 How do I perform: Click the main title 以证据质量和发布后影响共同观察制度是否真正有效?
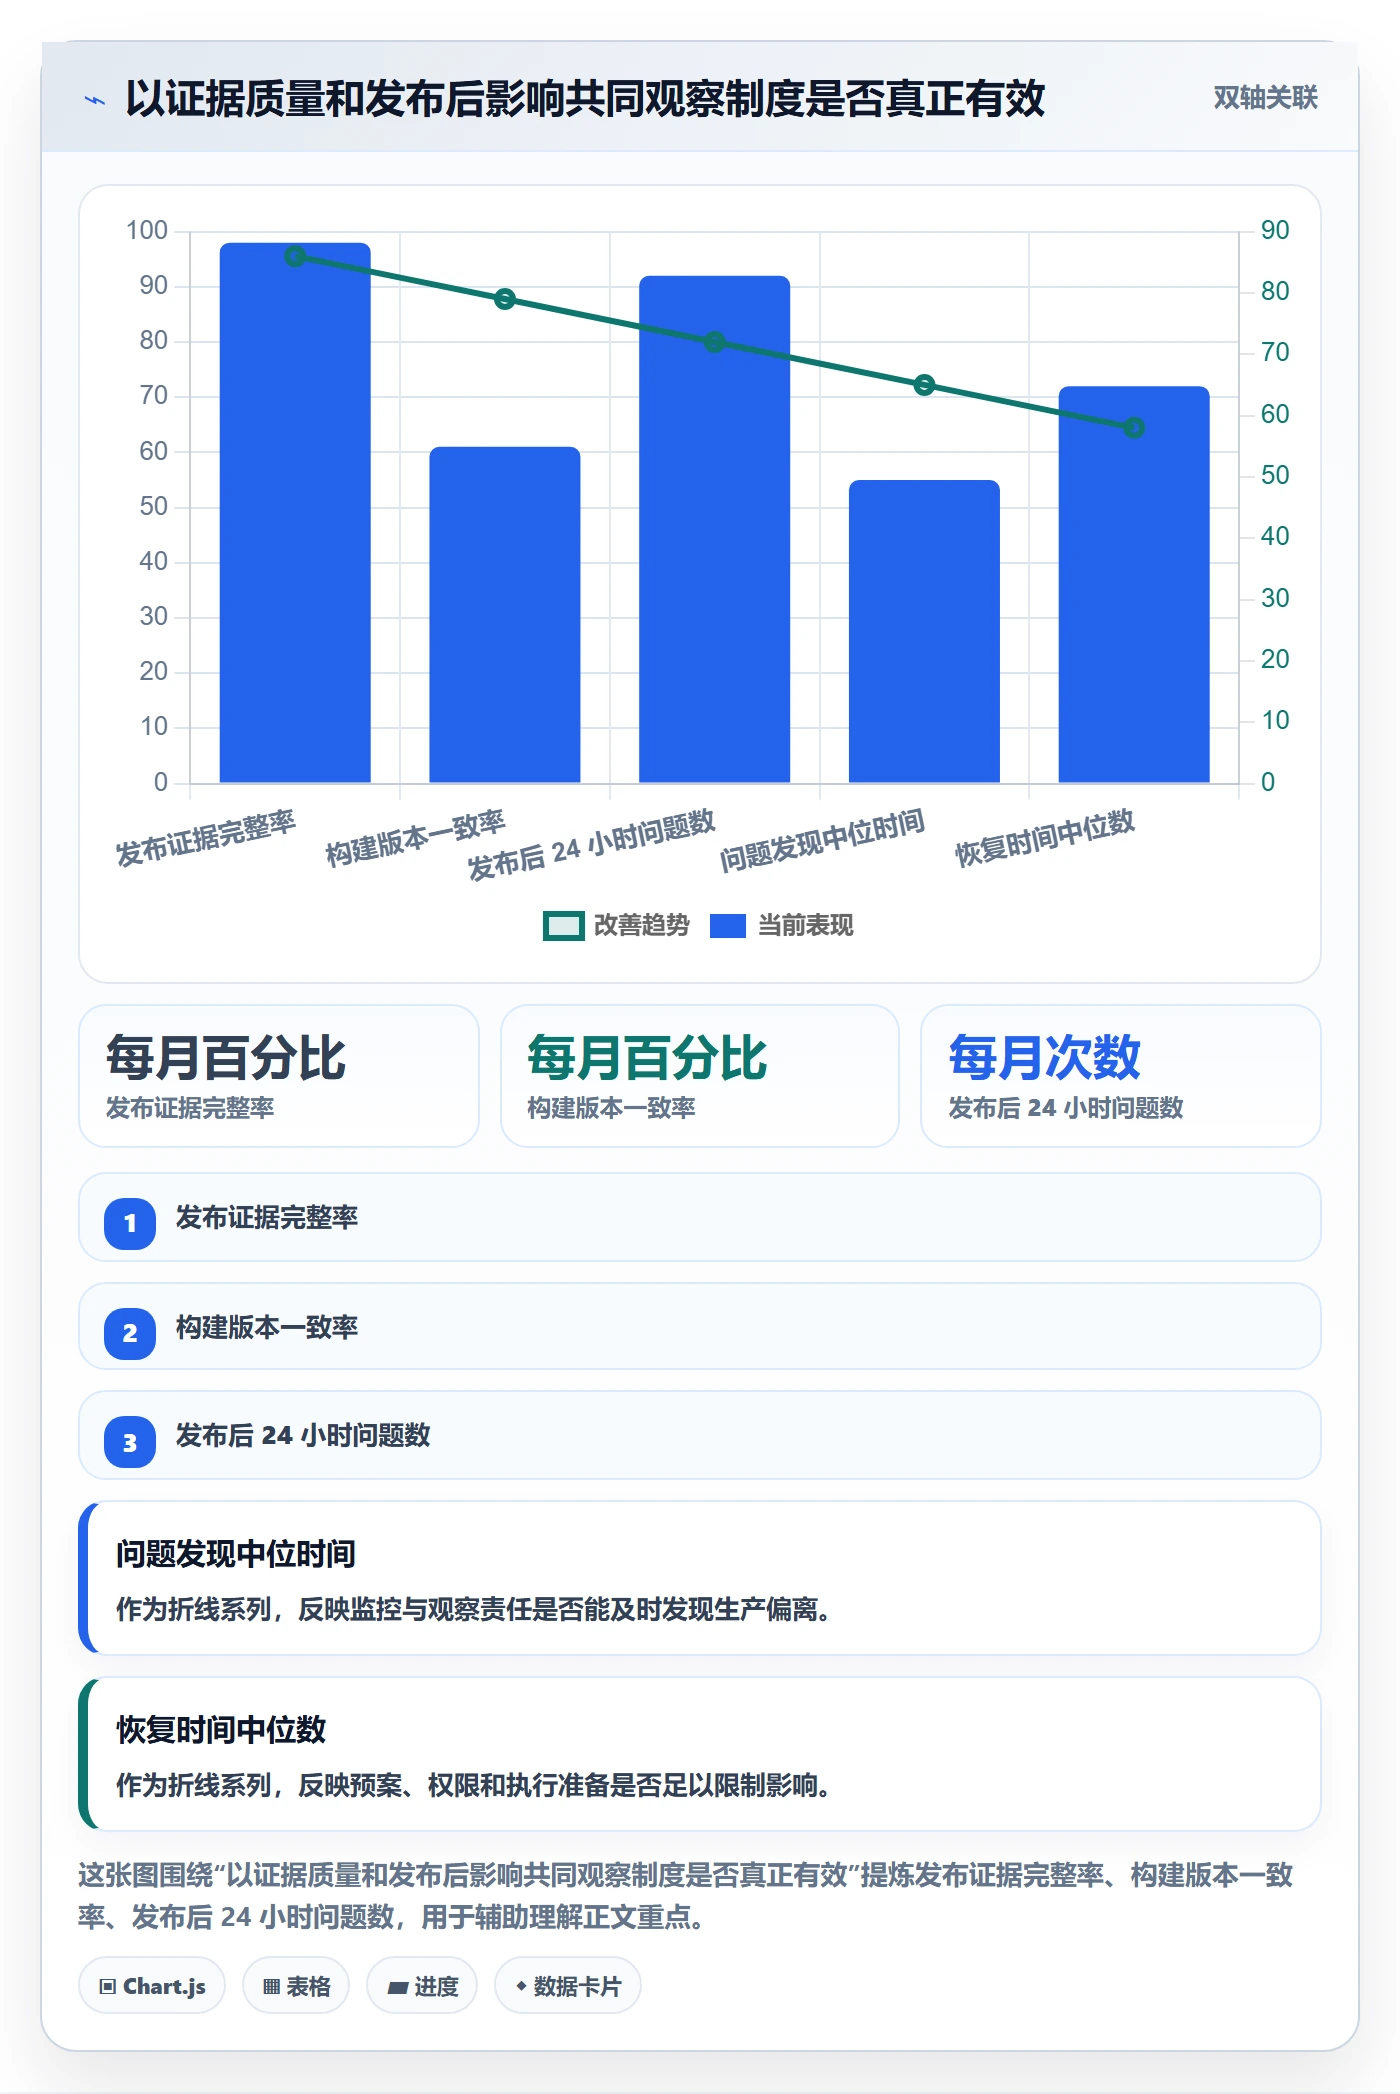point(585,98)
